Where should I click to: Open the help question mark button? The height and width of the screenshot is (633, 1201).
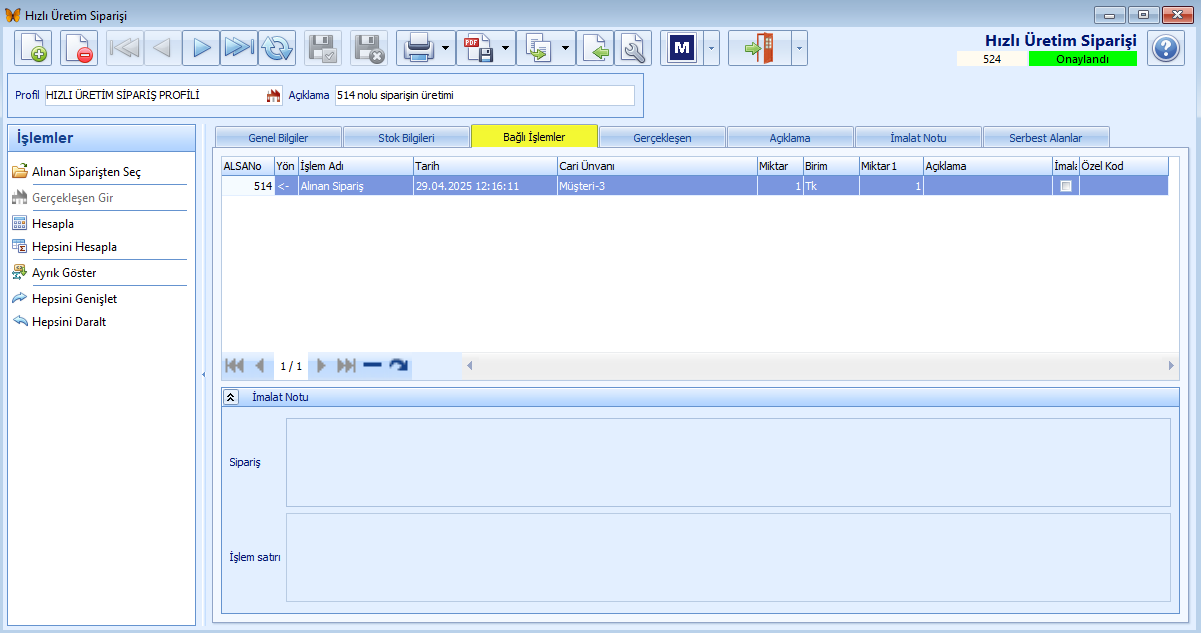[x=1165, y=48]
